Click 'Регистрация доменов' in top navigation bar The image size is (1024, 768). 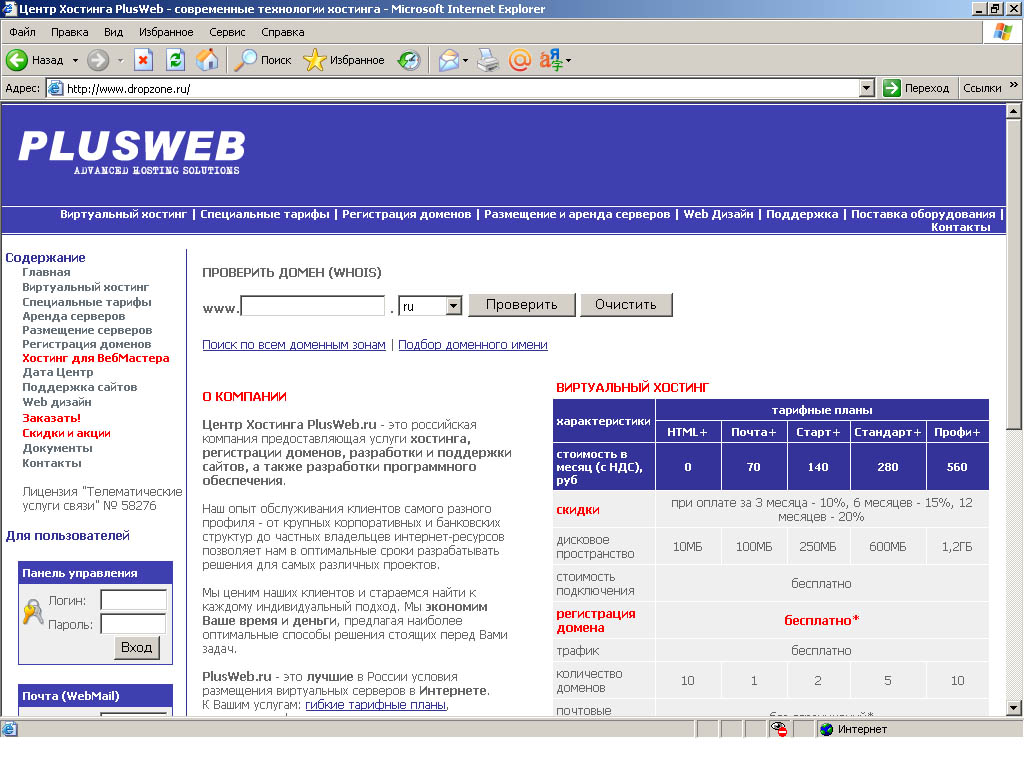pyautogui.click(x=406, y=214)
